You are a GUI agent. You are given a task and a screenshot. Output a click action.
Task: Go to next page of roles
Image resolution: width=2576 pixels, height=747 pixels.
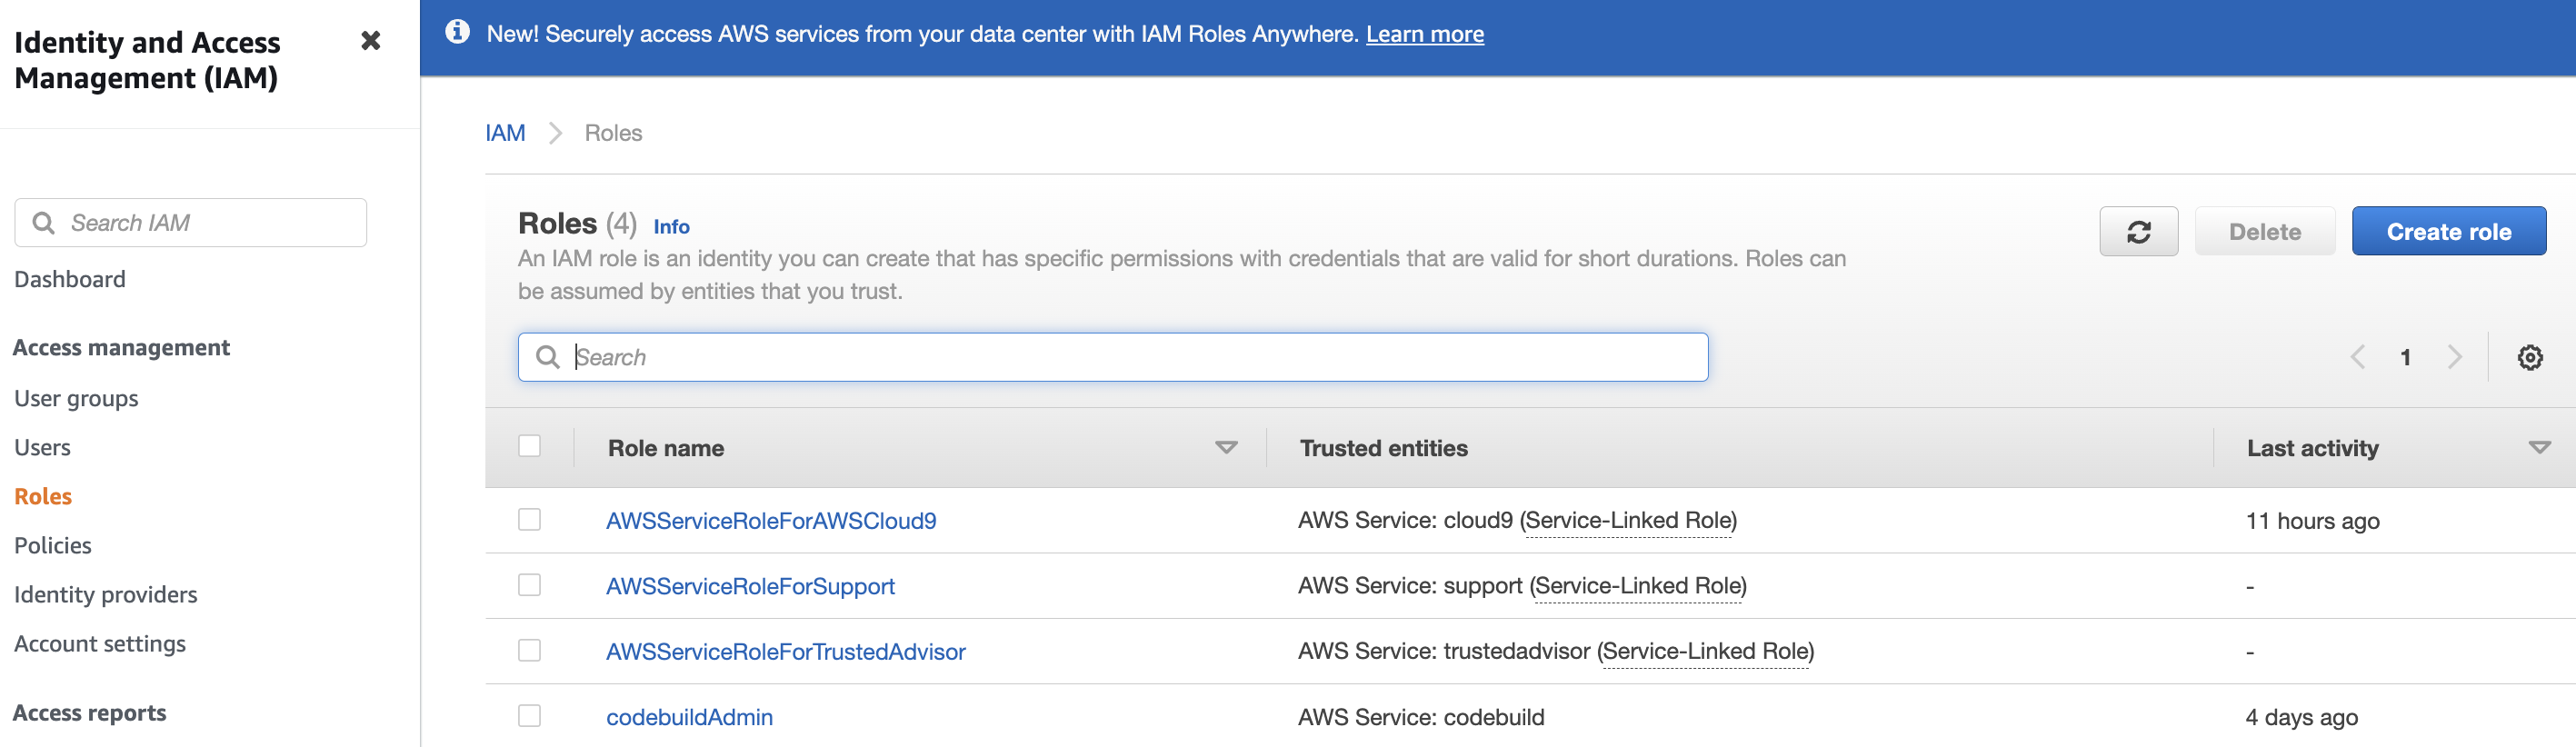pos(2454,358)
